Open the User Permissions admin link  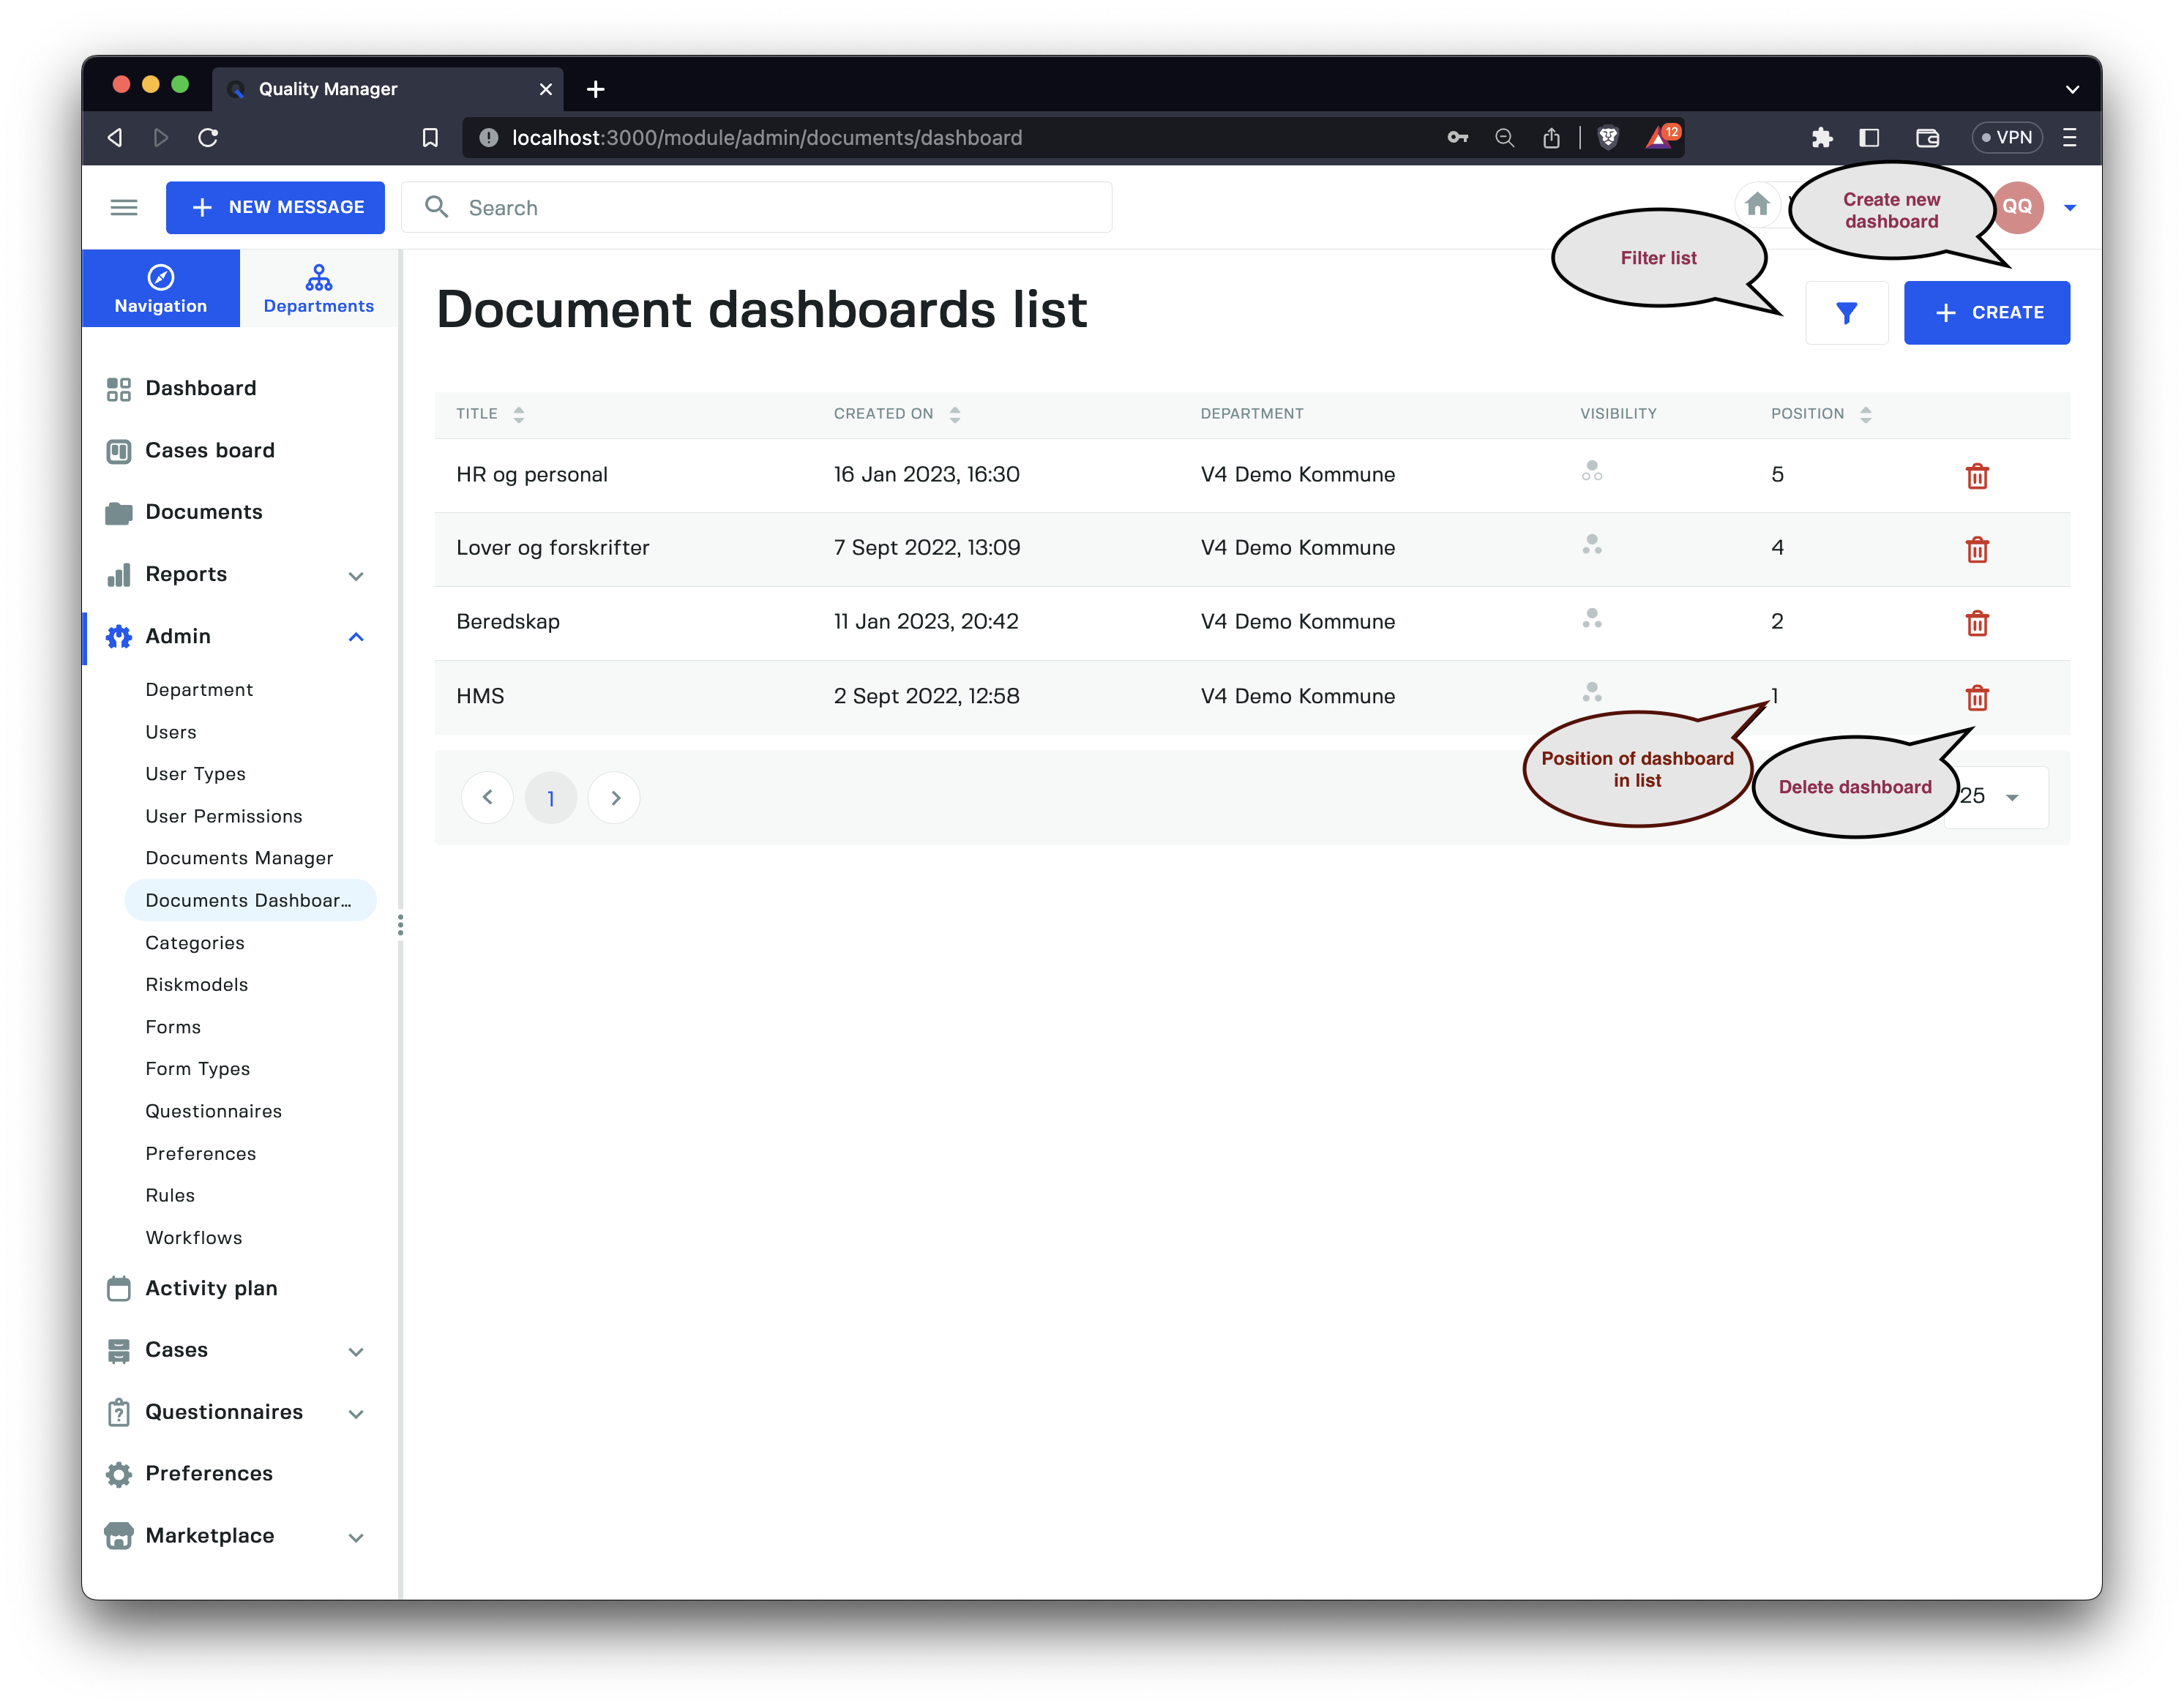[224, 816]
